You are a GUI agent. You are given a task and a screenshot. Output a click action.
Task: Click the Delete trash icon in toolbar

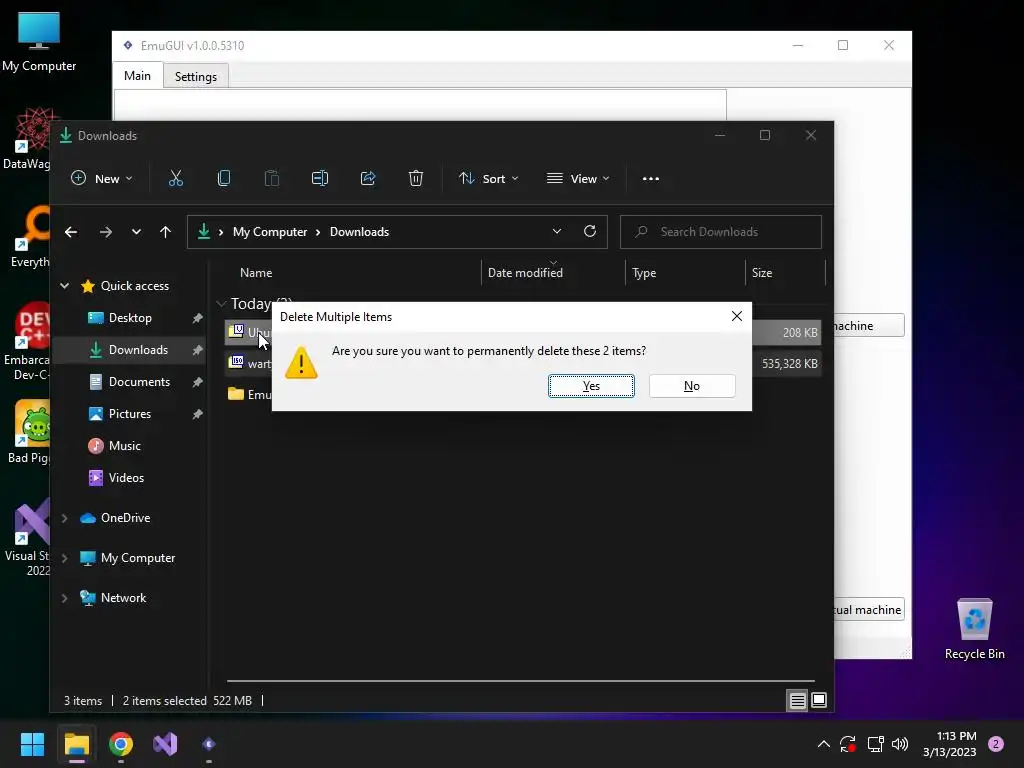coord(416,178)
